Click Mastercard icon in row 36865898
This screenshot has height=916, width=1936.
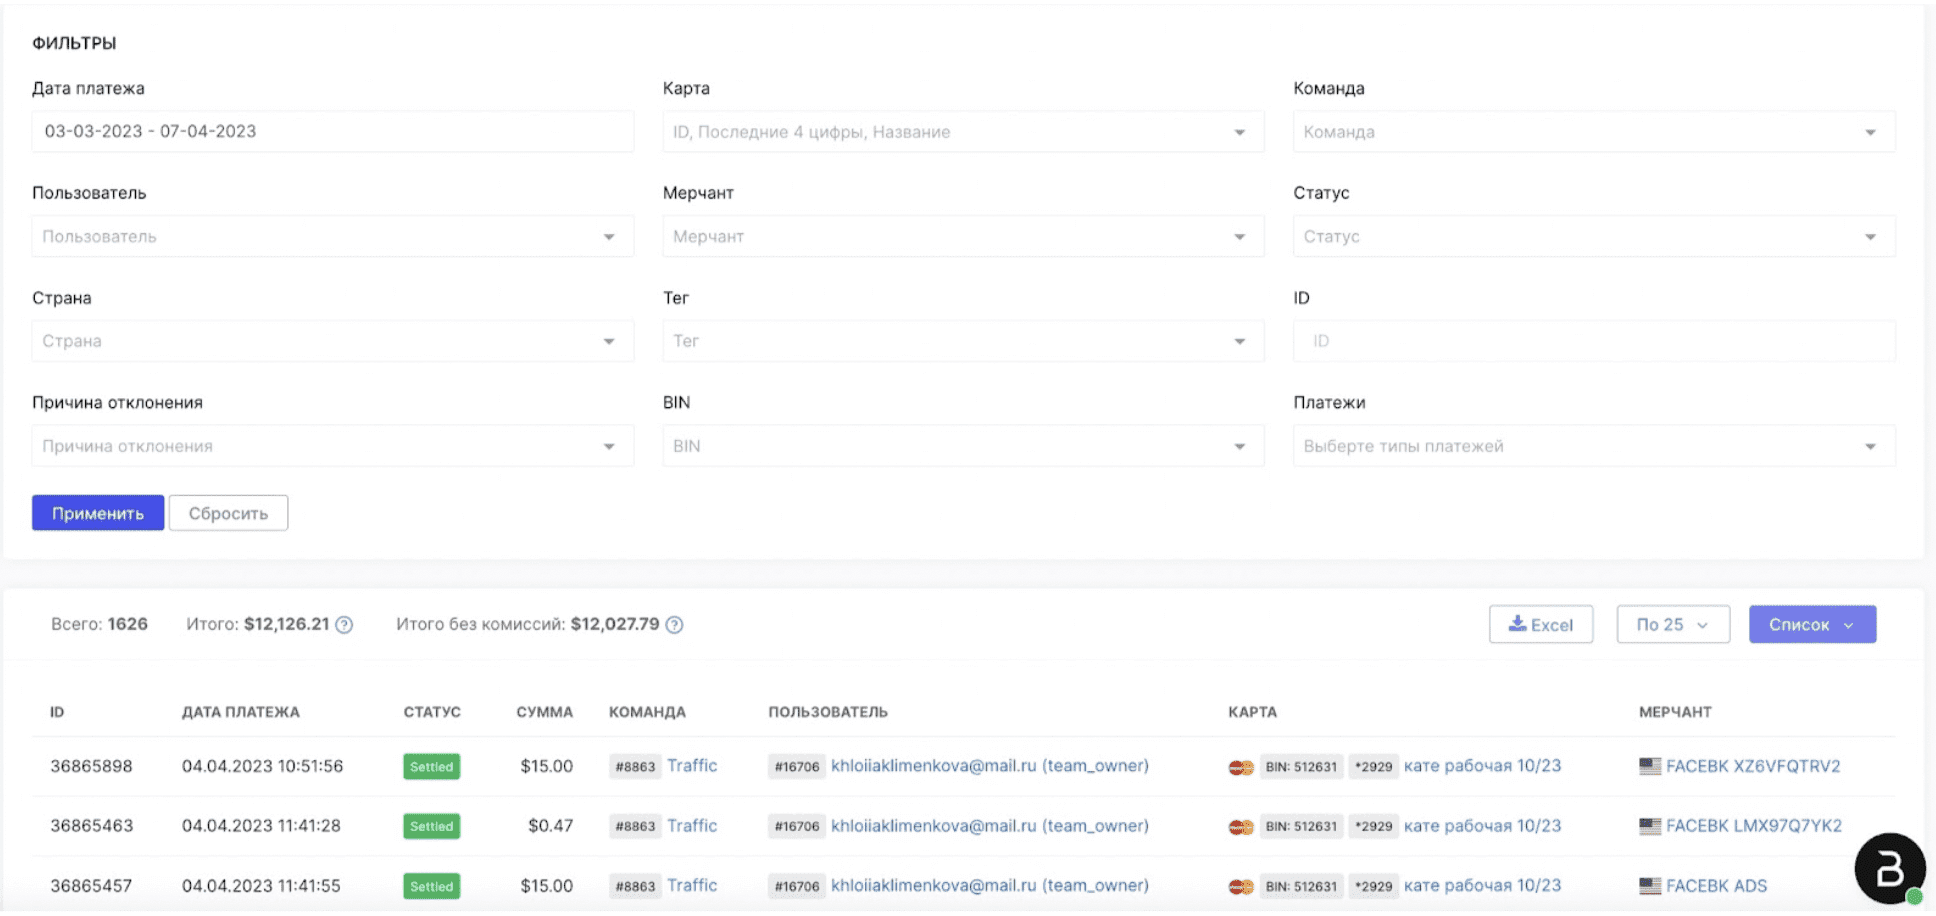[1241, 767]
